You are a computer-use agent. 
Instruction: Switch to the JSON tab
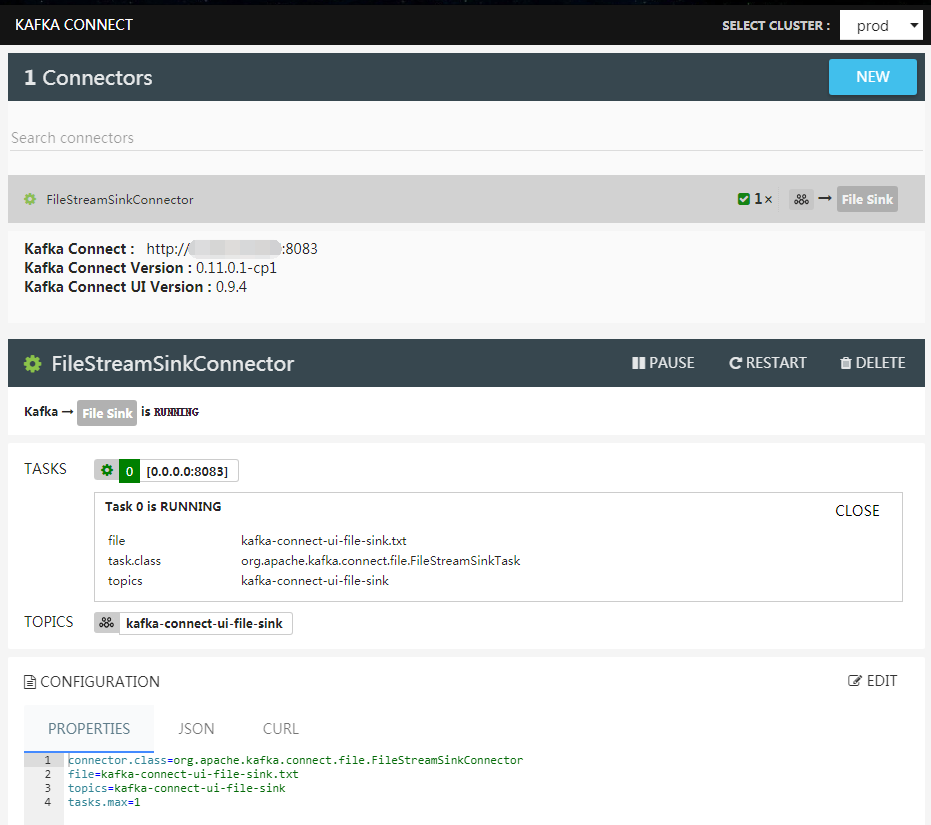(196, 729)
